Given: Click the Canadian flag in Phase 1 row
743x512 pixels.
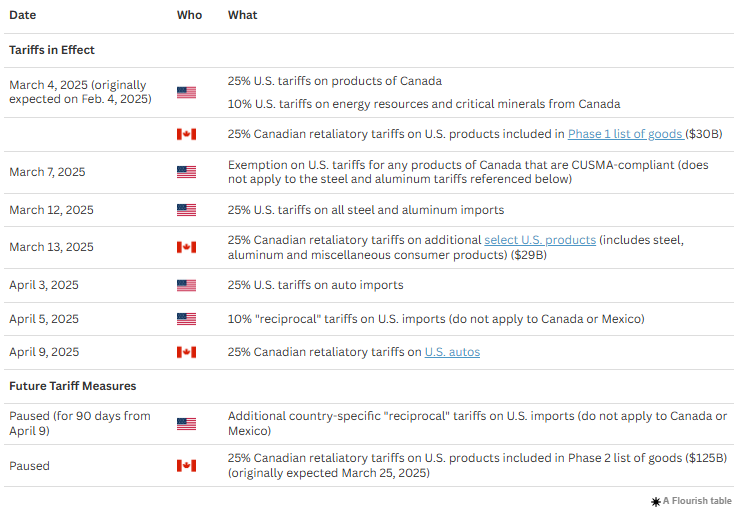Looking at the screenshot, I should coord(186,134).
